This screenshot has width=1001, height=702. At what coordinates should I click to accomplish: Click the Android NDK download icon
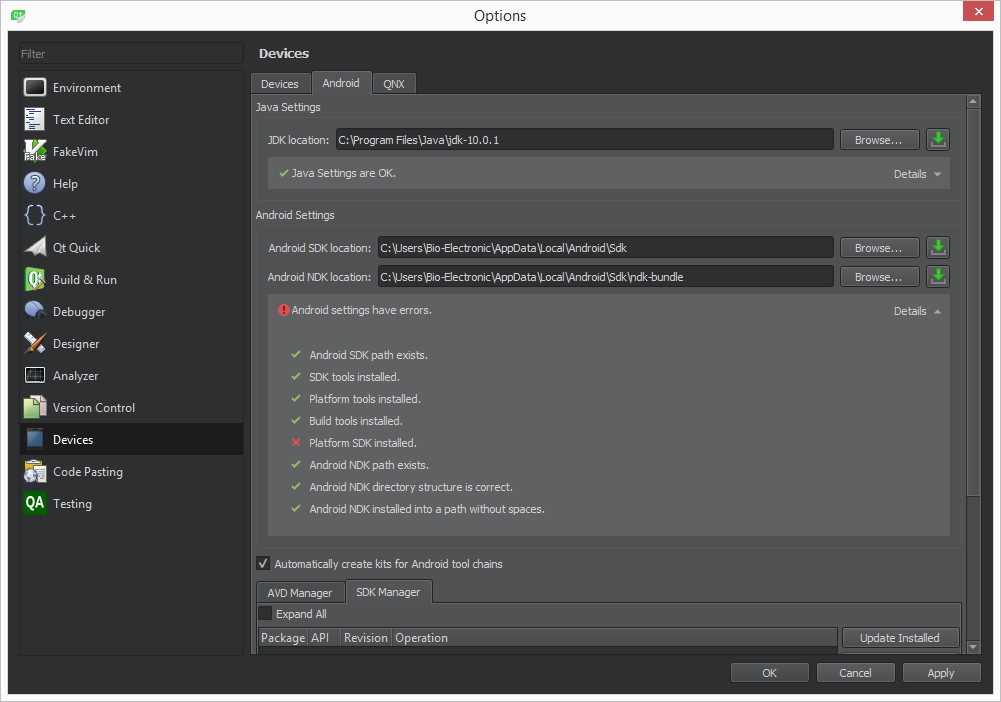937,277
